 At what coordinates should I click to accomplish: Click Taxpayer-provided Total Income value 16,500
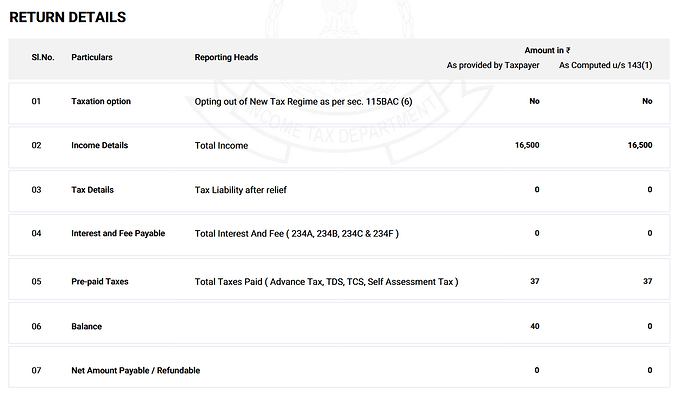pos(527,145)
